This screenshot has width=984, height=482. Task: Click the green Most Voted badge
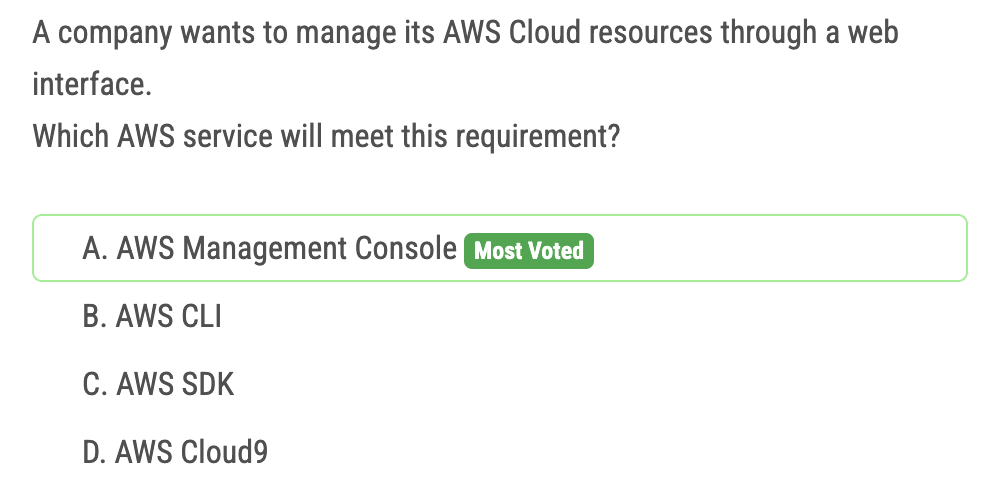529,251
